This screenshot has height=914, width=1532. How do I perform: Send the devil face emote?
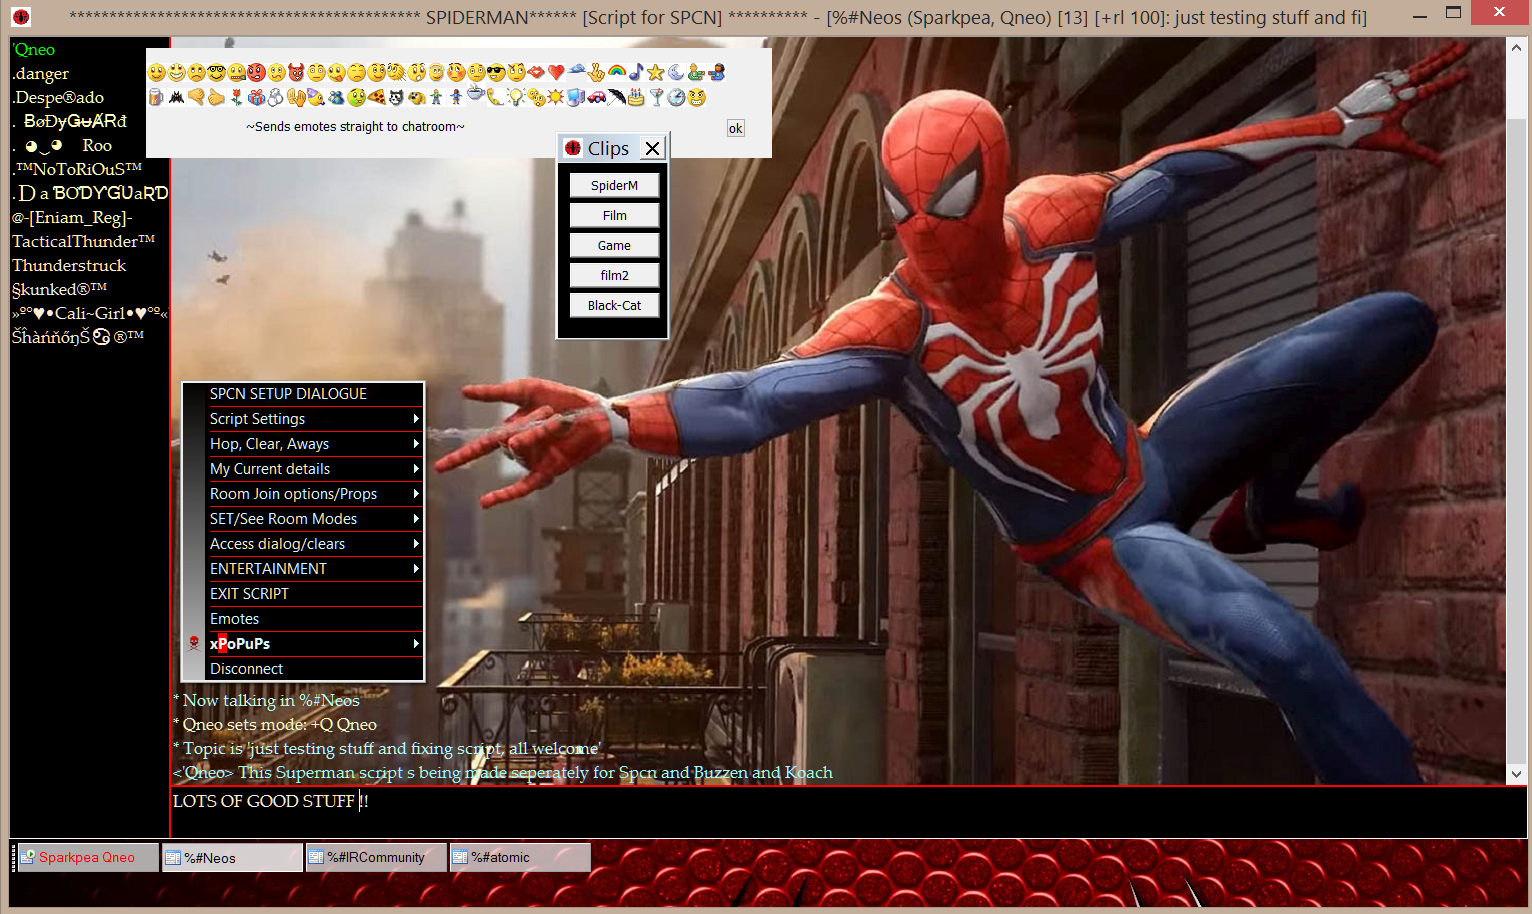pos(296,72)
